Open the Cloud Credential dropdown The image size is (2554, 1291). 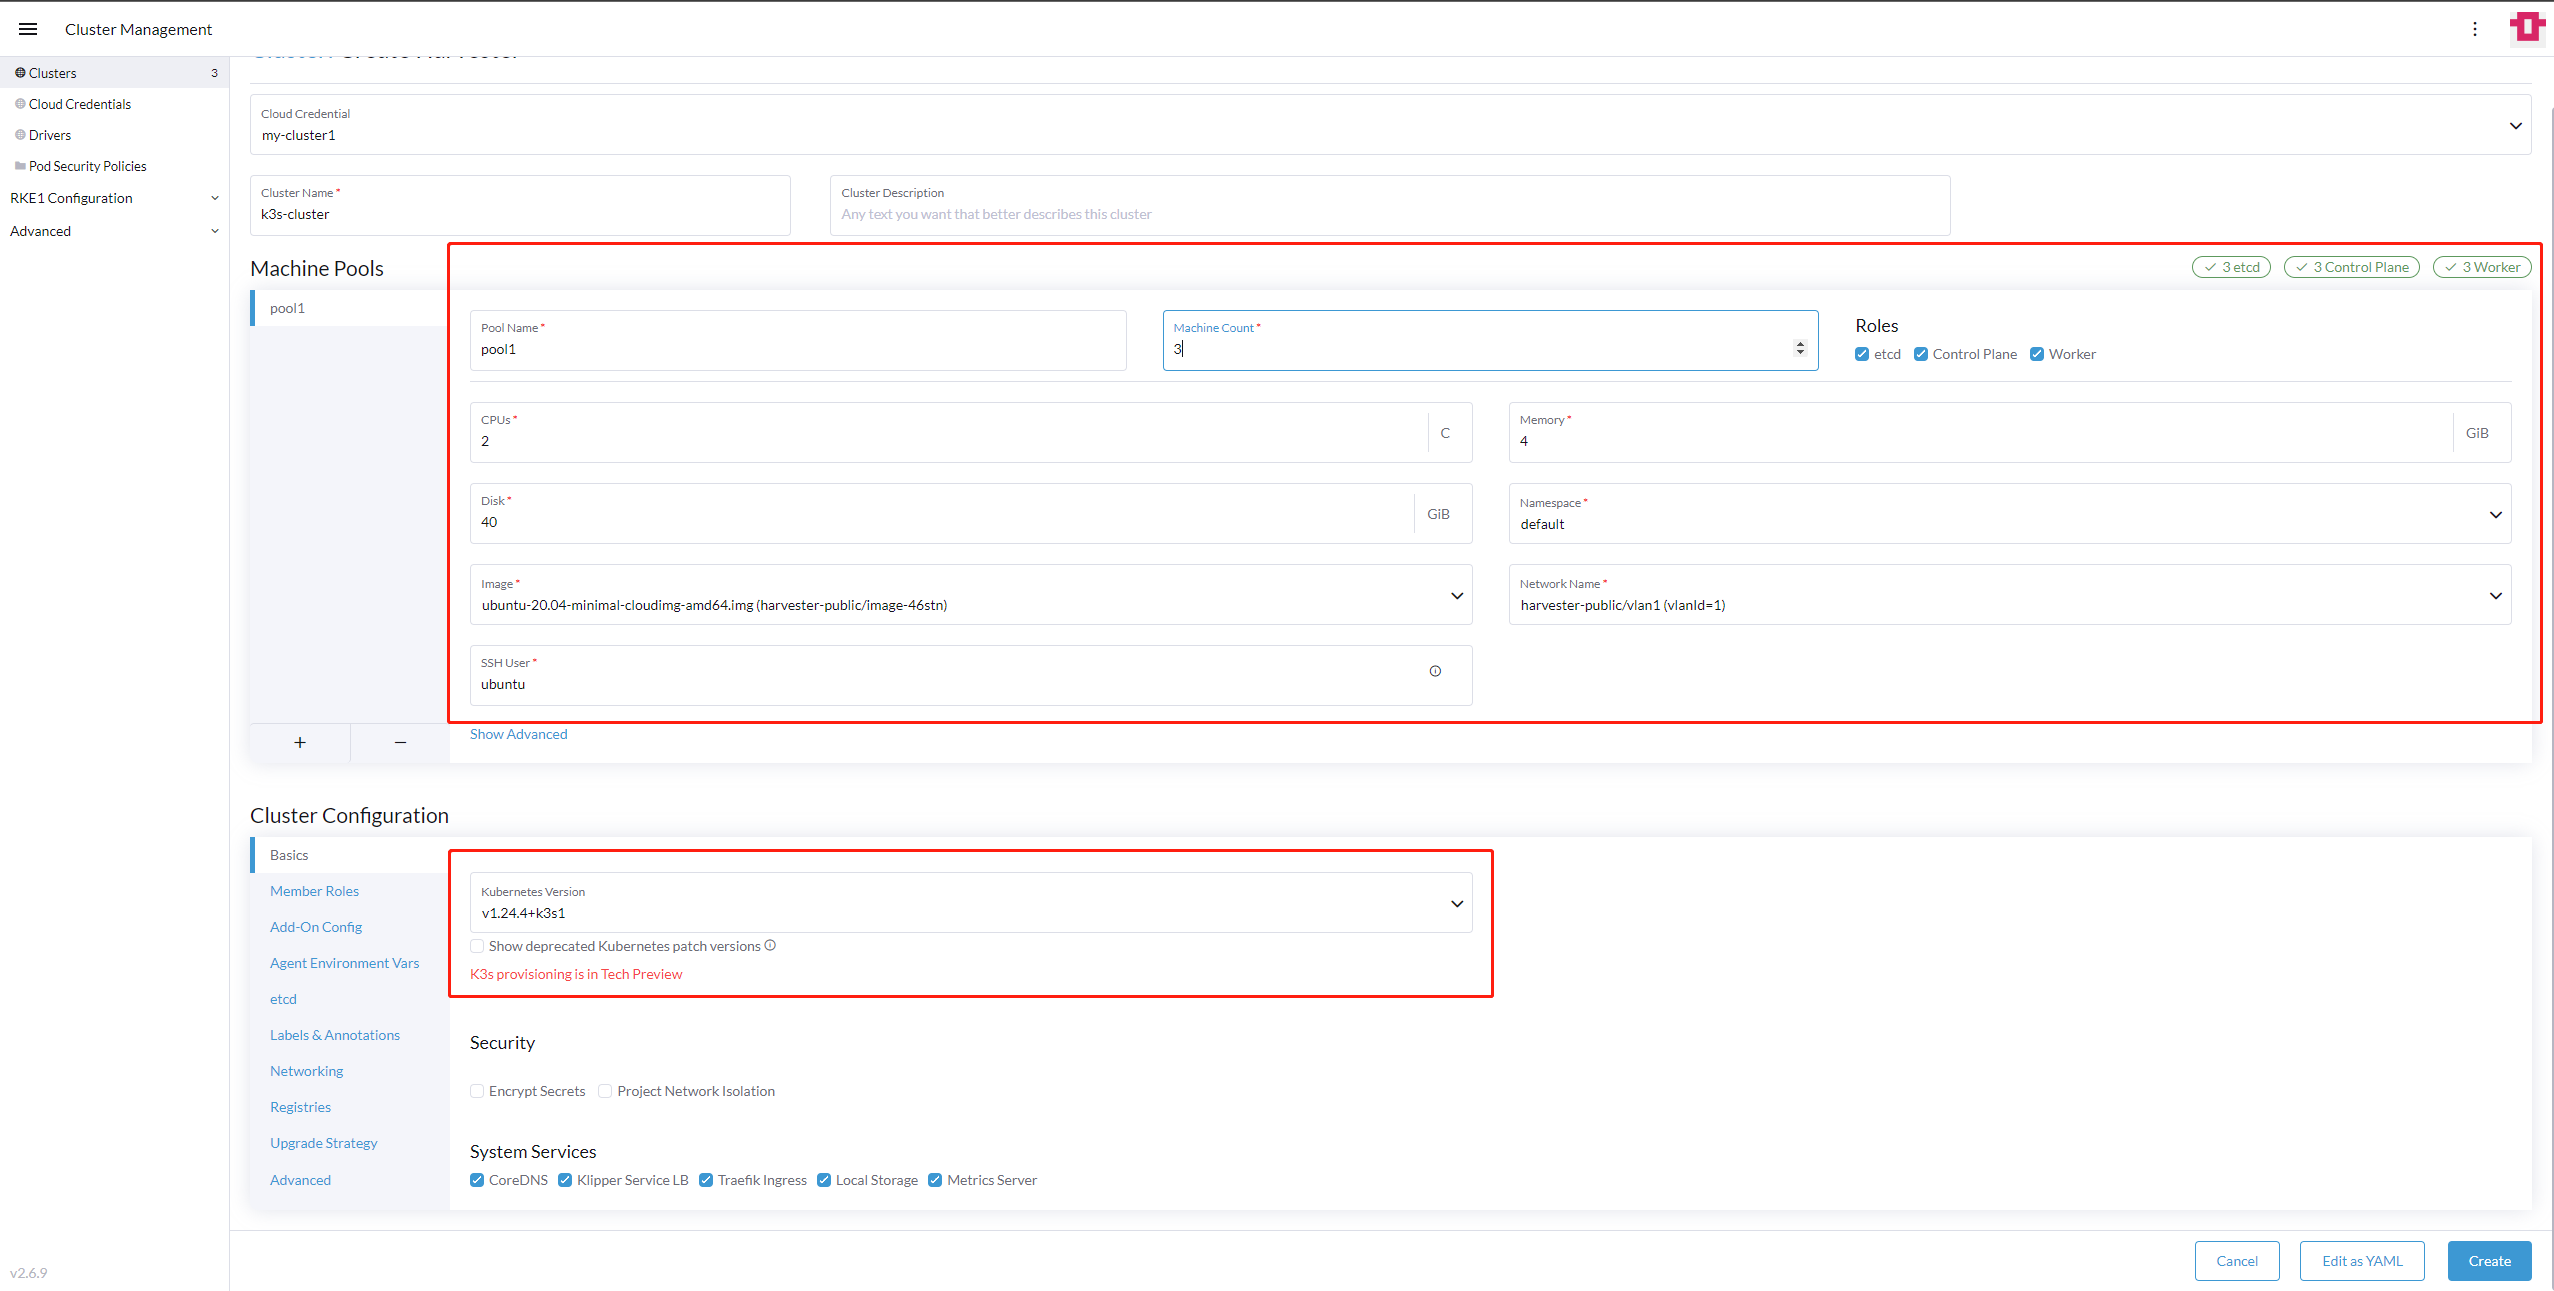[x=1390, y=125]
